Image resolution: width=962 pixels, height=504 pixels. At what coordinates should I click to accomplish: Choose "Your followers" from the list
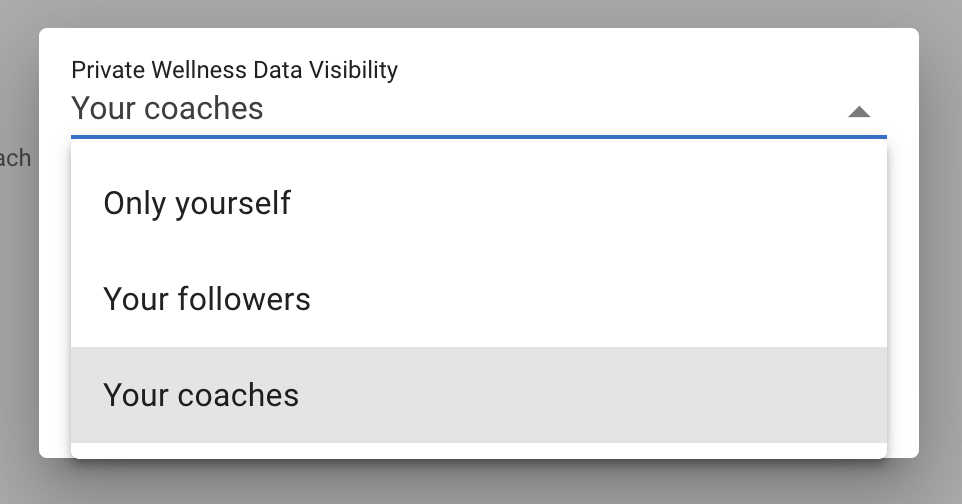coord(207,299)
